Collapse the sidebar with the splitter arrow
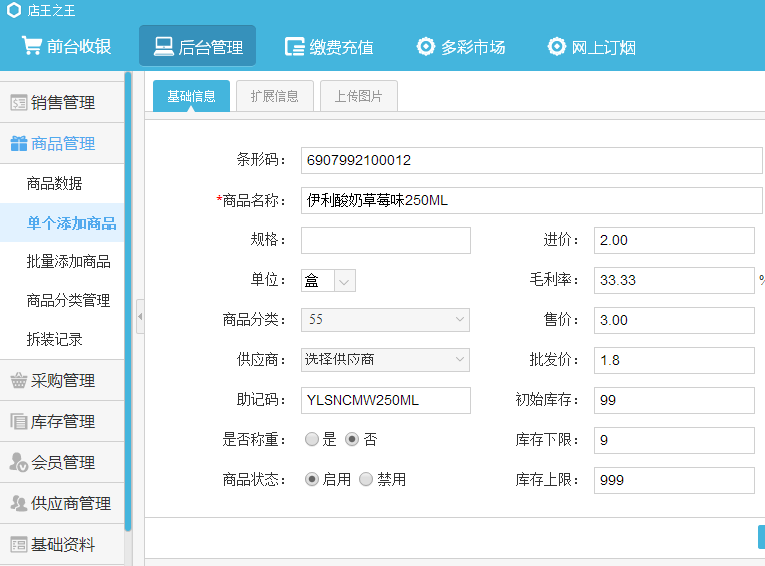 [140, 316]
